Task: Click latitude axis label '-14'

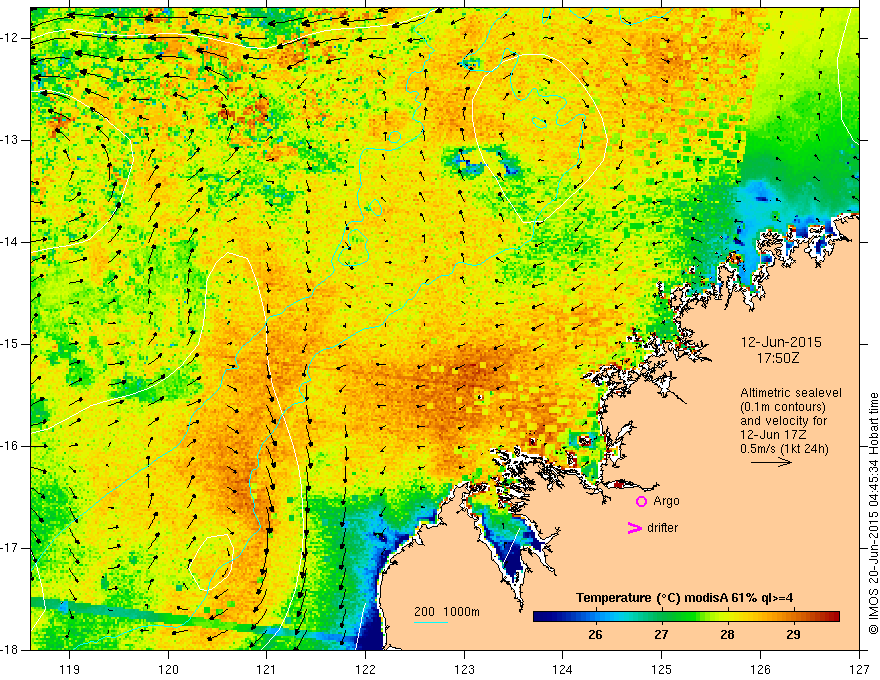Action: tap(10, 242)
